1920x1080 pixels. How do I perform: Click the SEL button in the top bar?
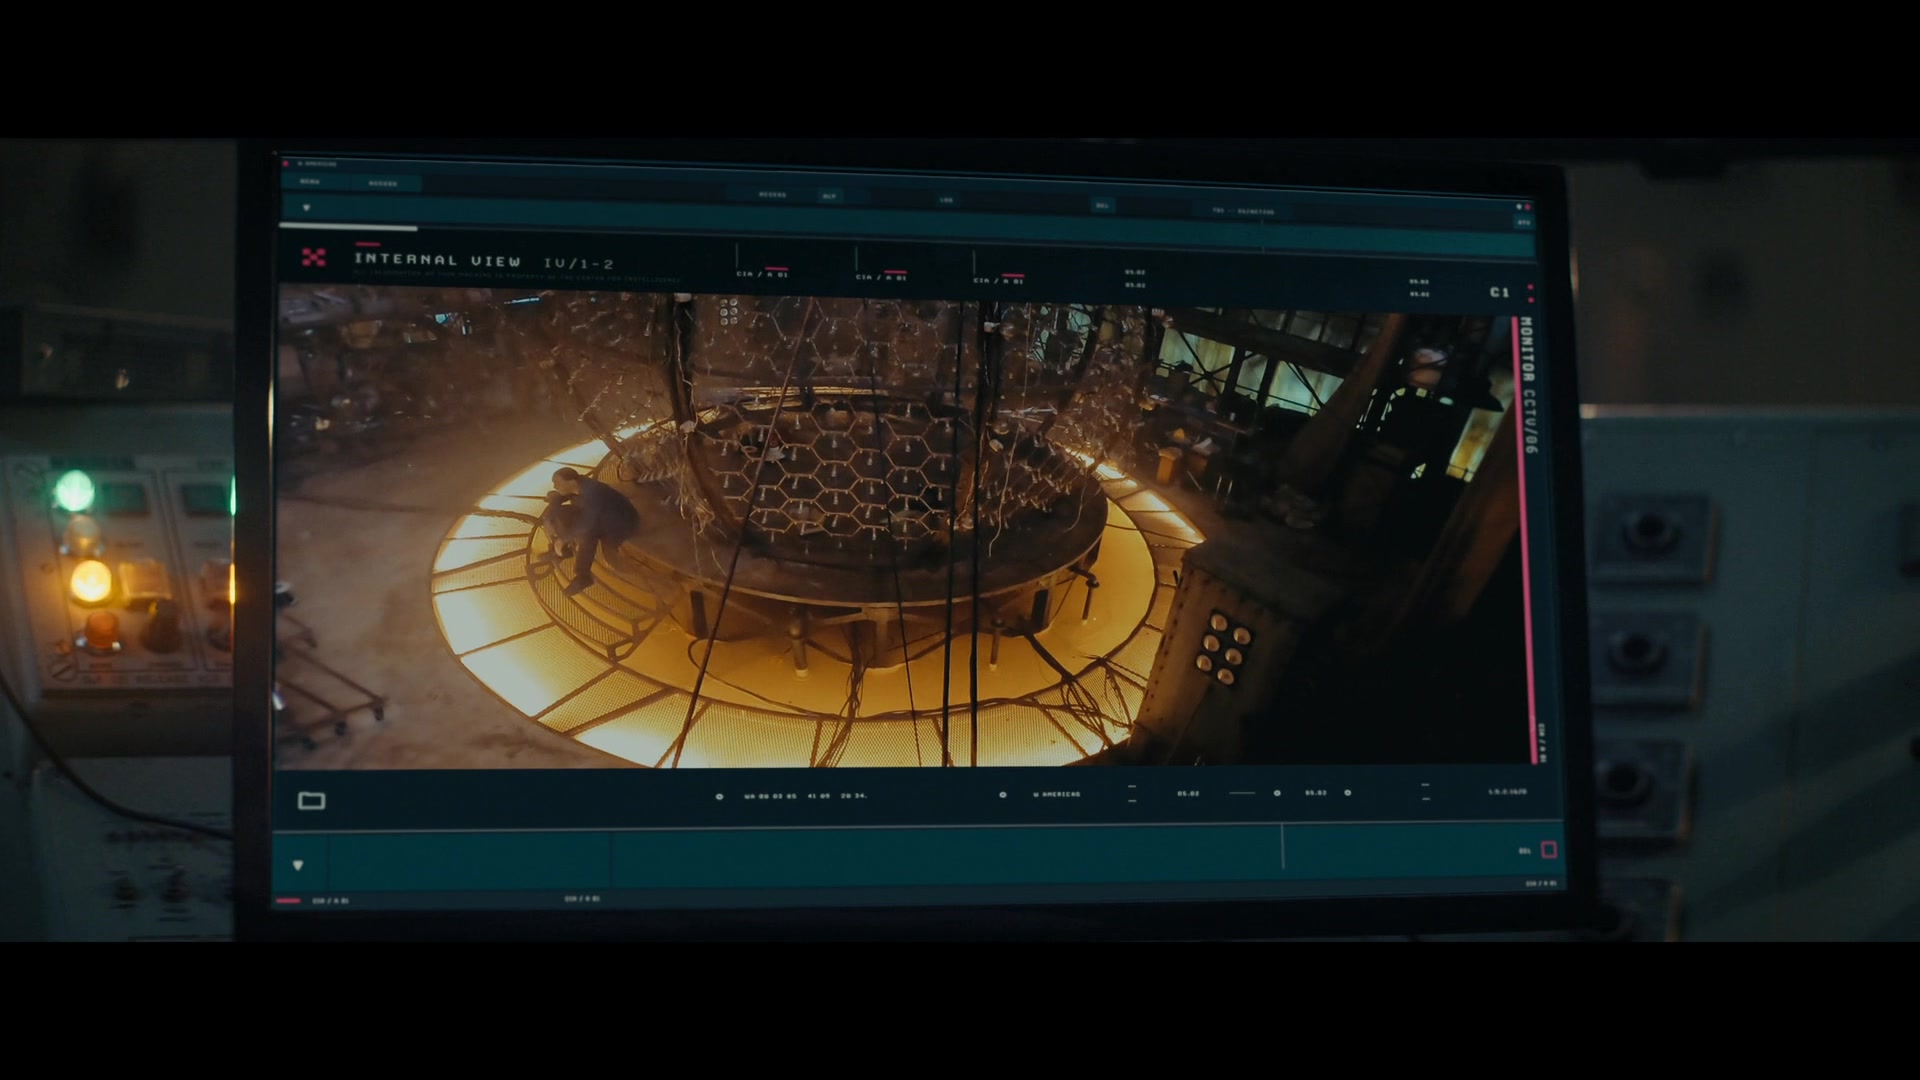click(1103, 205)
